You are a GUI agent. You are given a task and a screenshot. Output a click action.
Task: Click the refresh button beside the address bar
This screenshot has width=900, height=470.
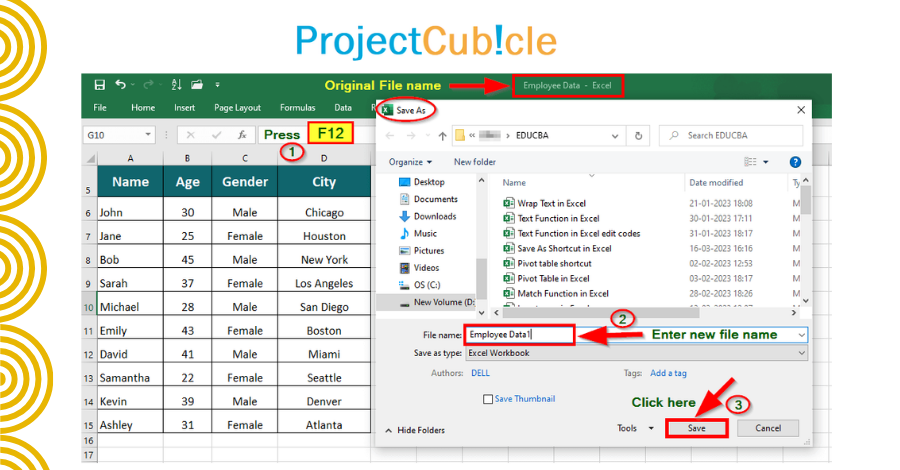click(638, 136)
